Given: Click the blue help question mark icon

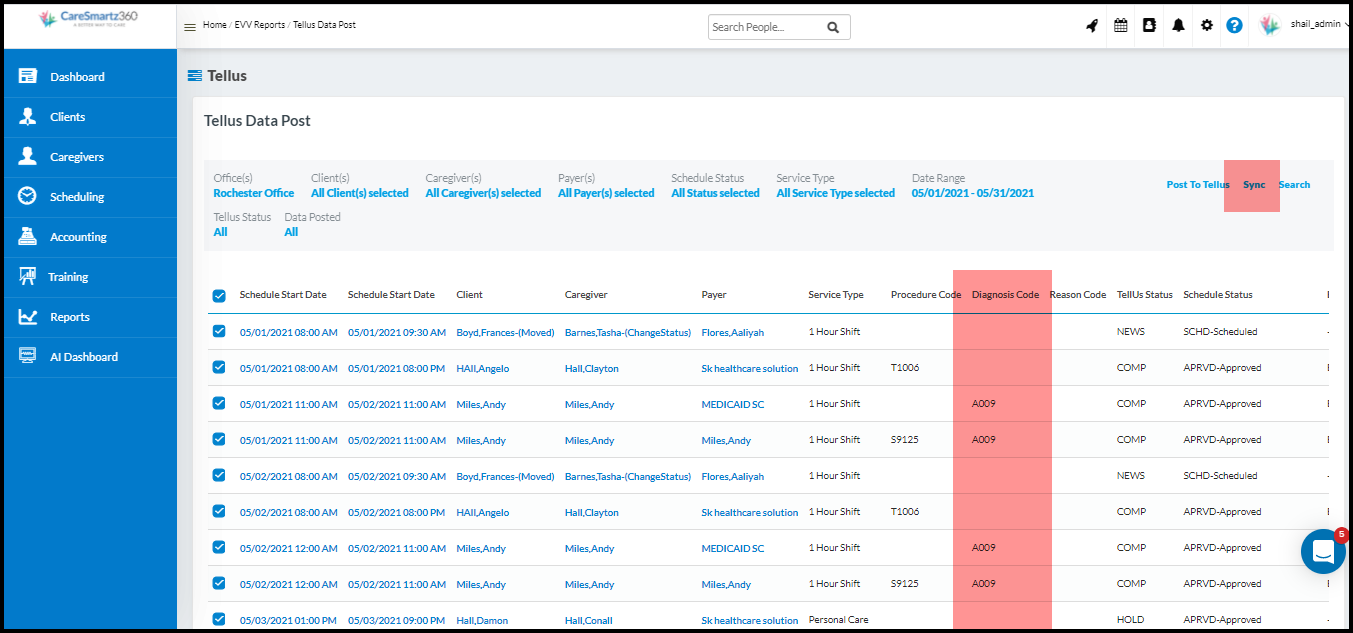Looking at the screenshot, I should pyautogui.click(x=1235, y=26).
